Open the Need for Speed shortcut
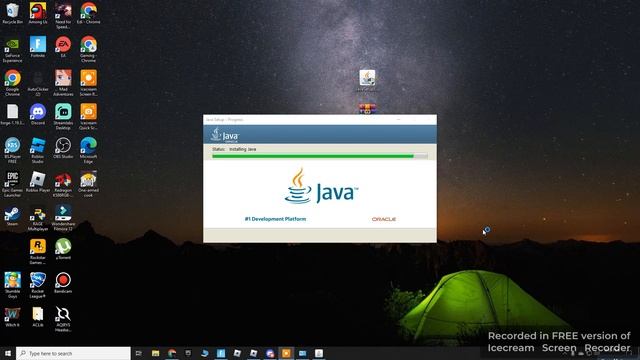This screenshot has height=360, width=640. [x=63, y=16]
